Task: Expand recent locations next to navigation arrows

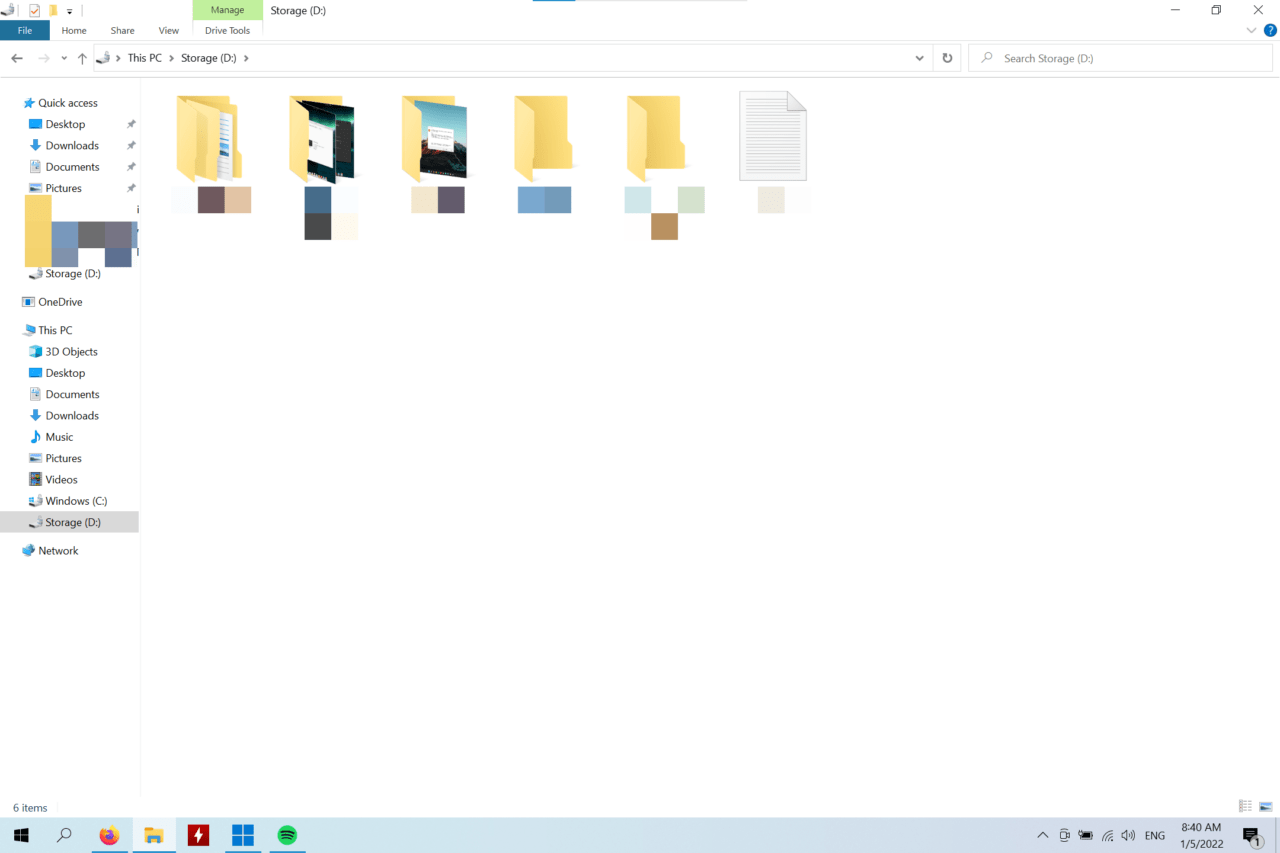Action: coord(63,58)
